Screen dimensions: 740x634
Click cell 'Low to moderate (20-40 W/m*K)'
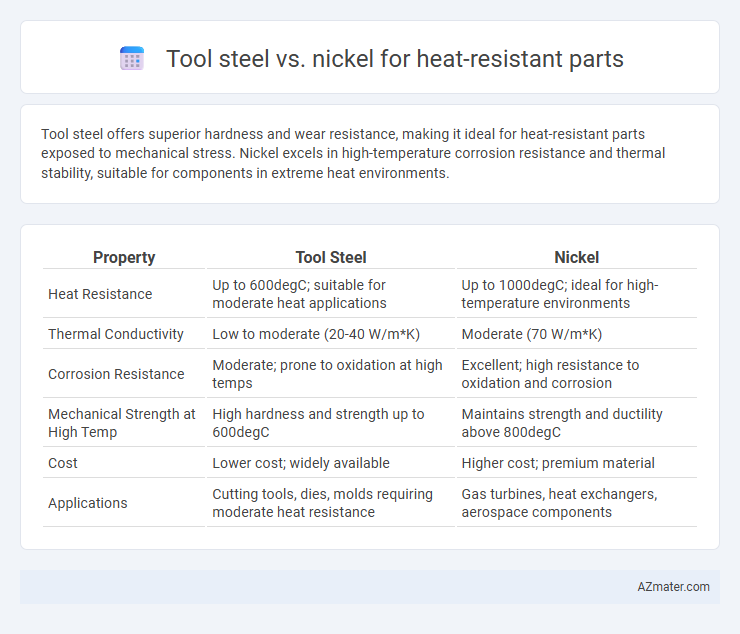(x=316, y=334)
